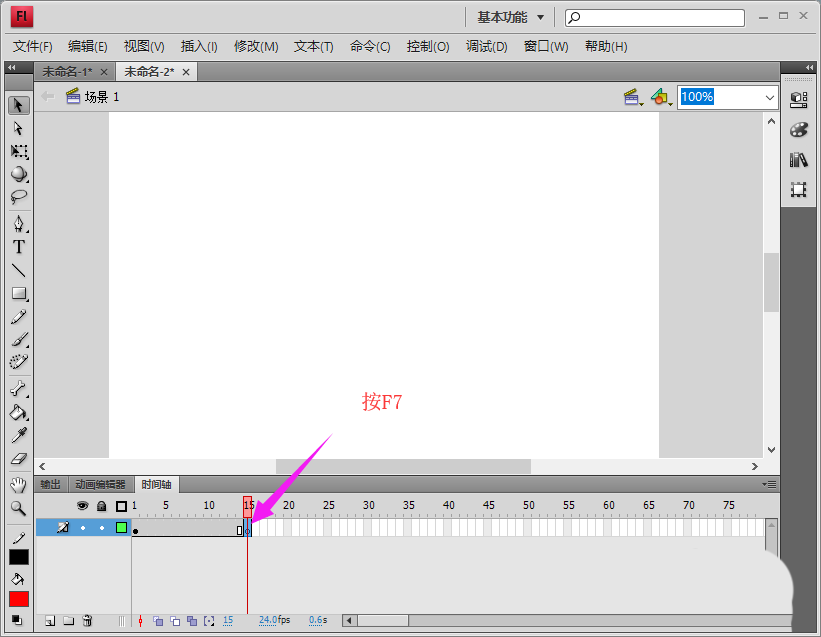
Task: Open the 基本功能 workspace dropdown
Action: pos(511,17)
